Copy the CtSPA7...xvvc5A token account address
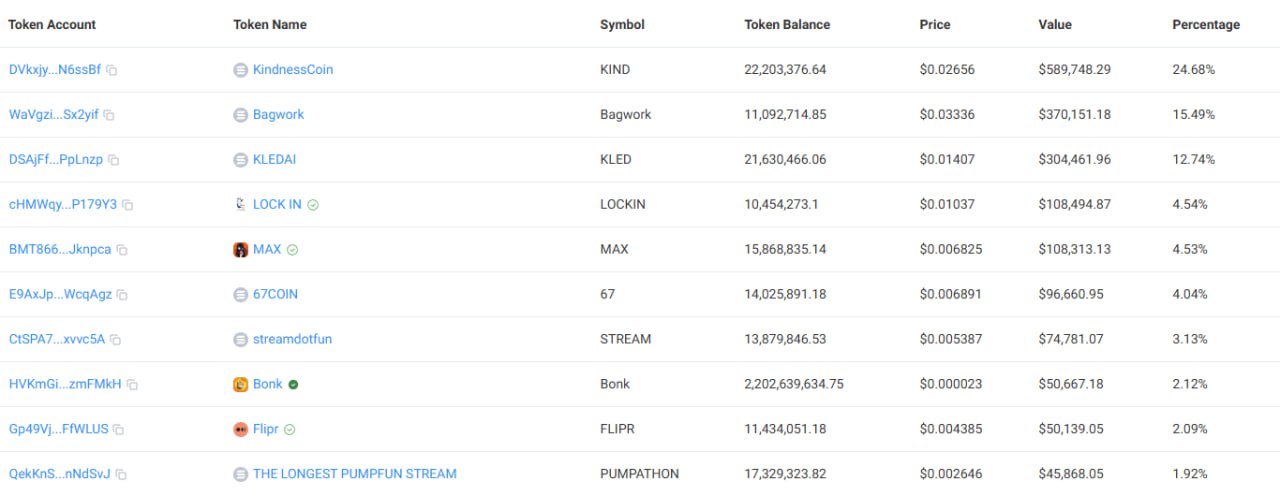The width and height of the screenshot is (1280, 496). click(115, 340)
